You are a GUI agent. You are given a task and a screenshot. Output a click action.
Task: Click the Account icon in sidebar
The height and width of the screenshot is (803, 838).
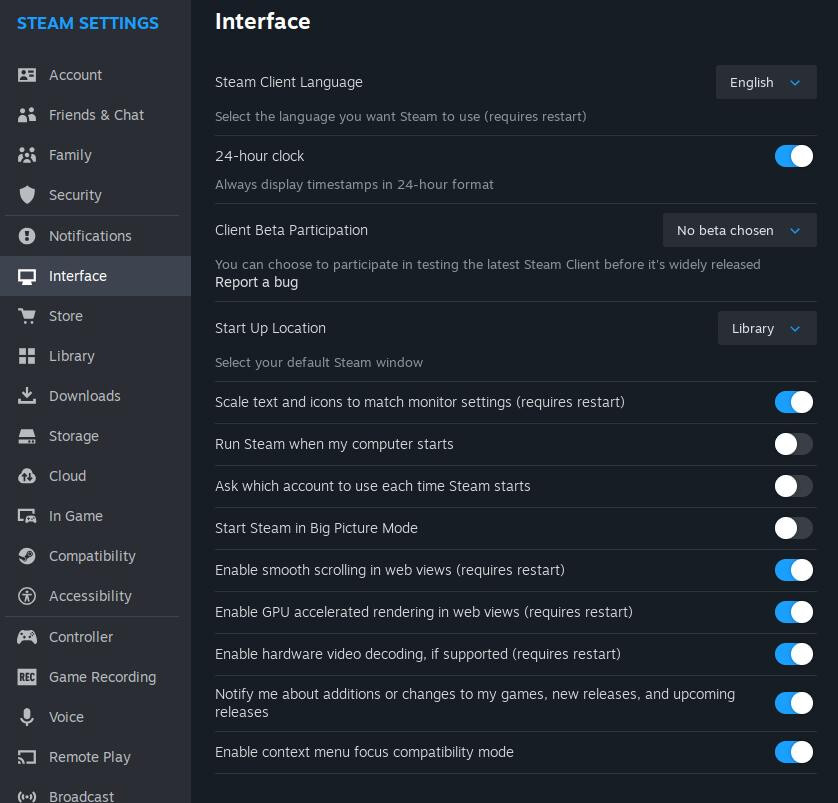(x=27, y=75)
